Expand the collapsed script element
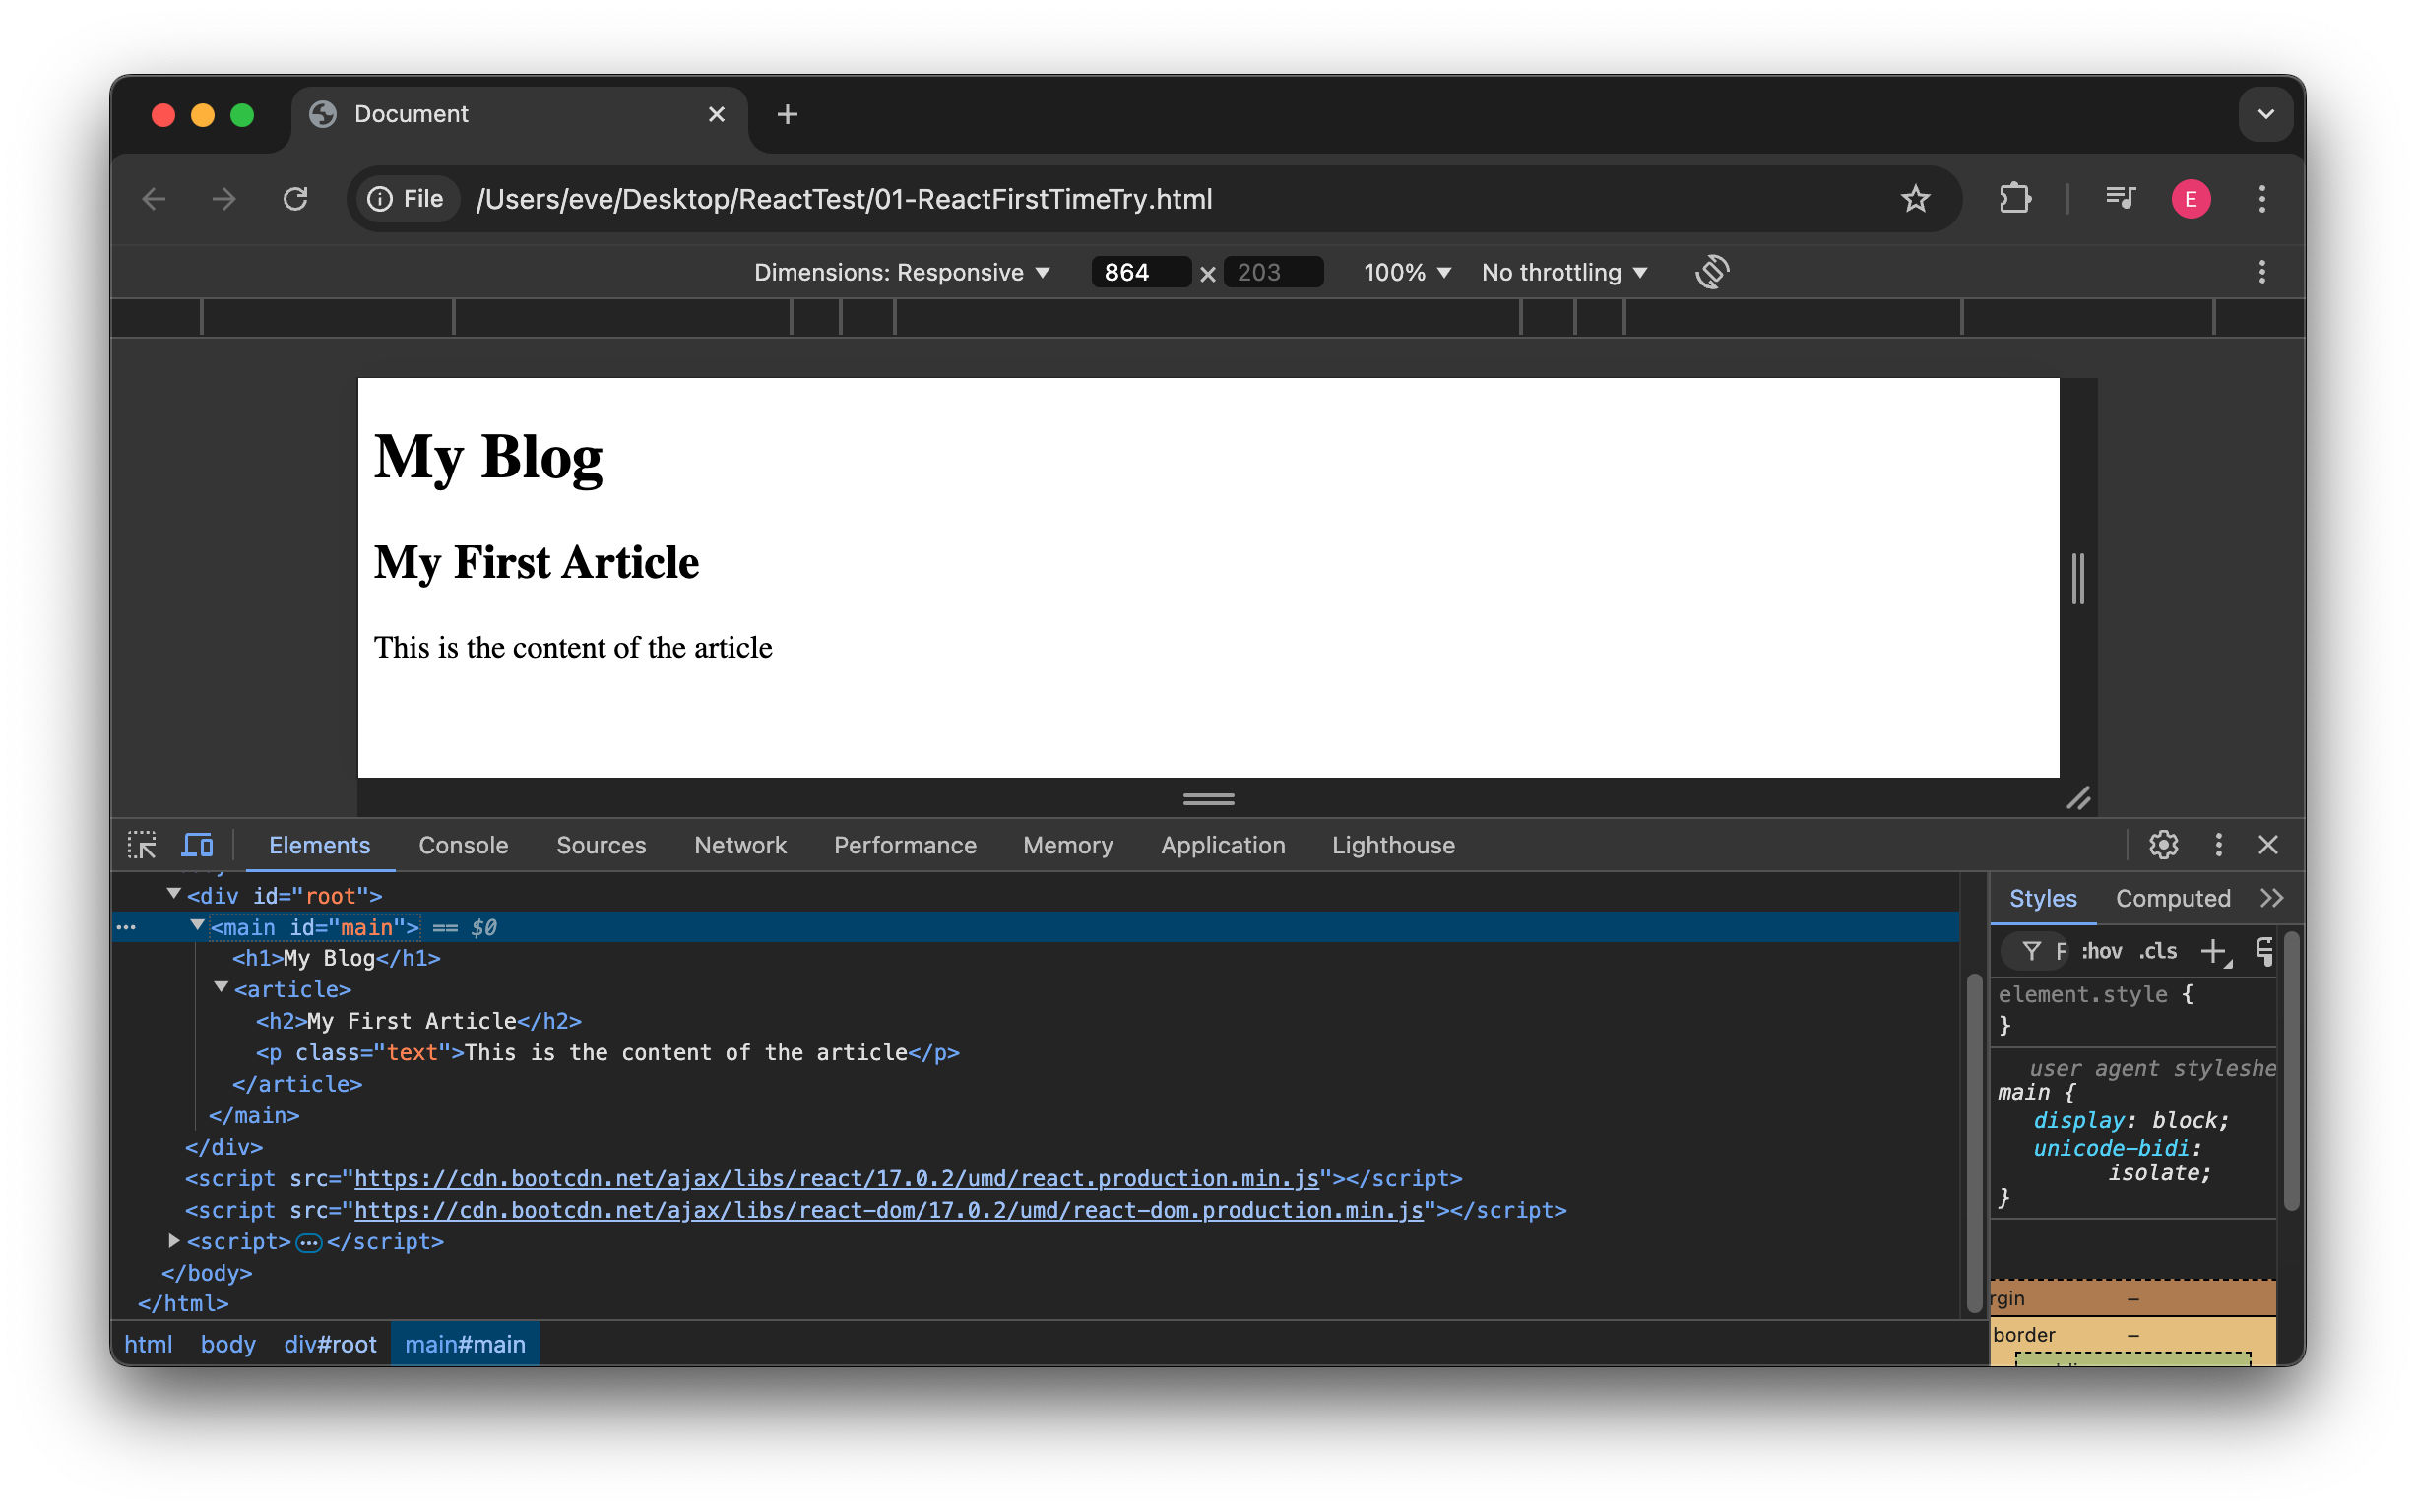 tap(174, 1241)
